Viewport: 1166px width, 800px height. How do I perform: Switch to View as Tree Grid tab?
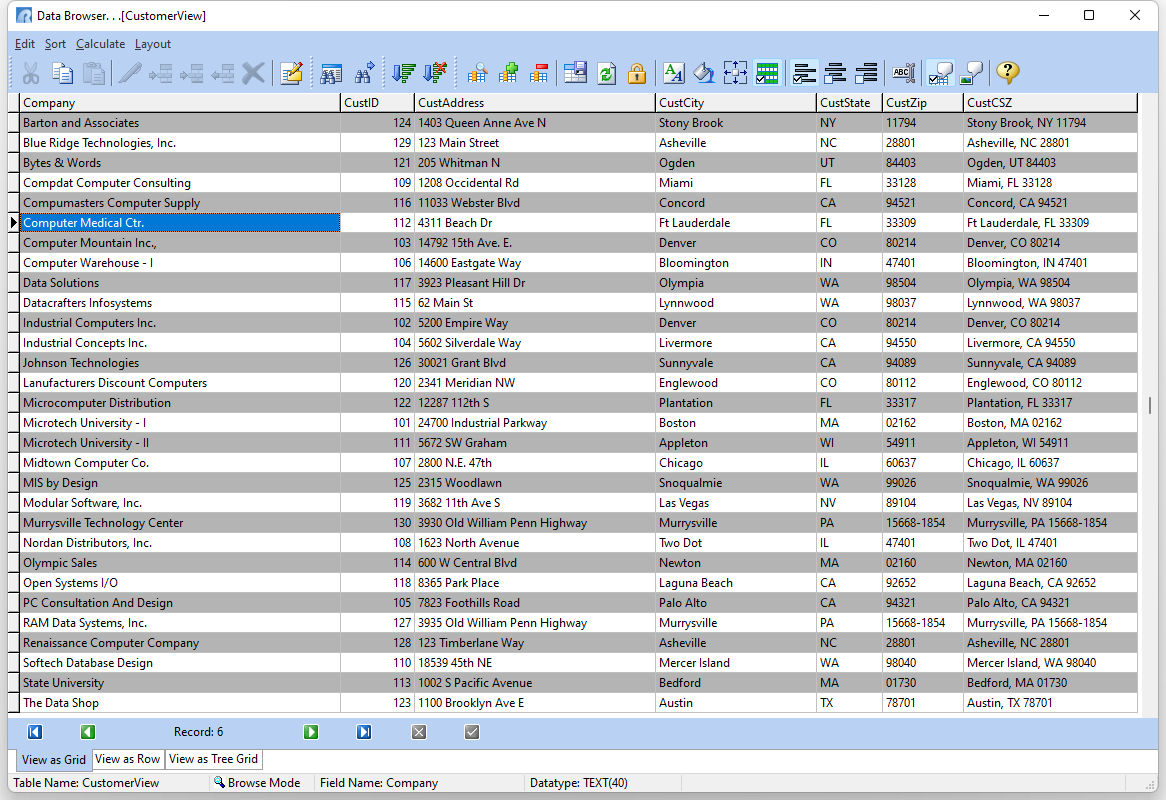(213, 759)
